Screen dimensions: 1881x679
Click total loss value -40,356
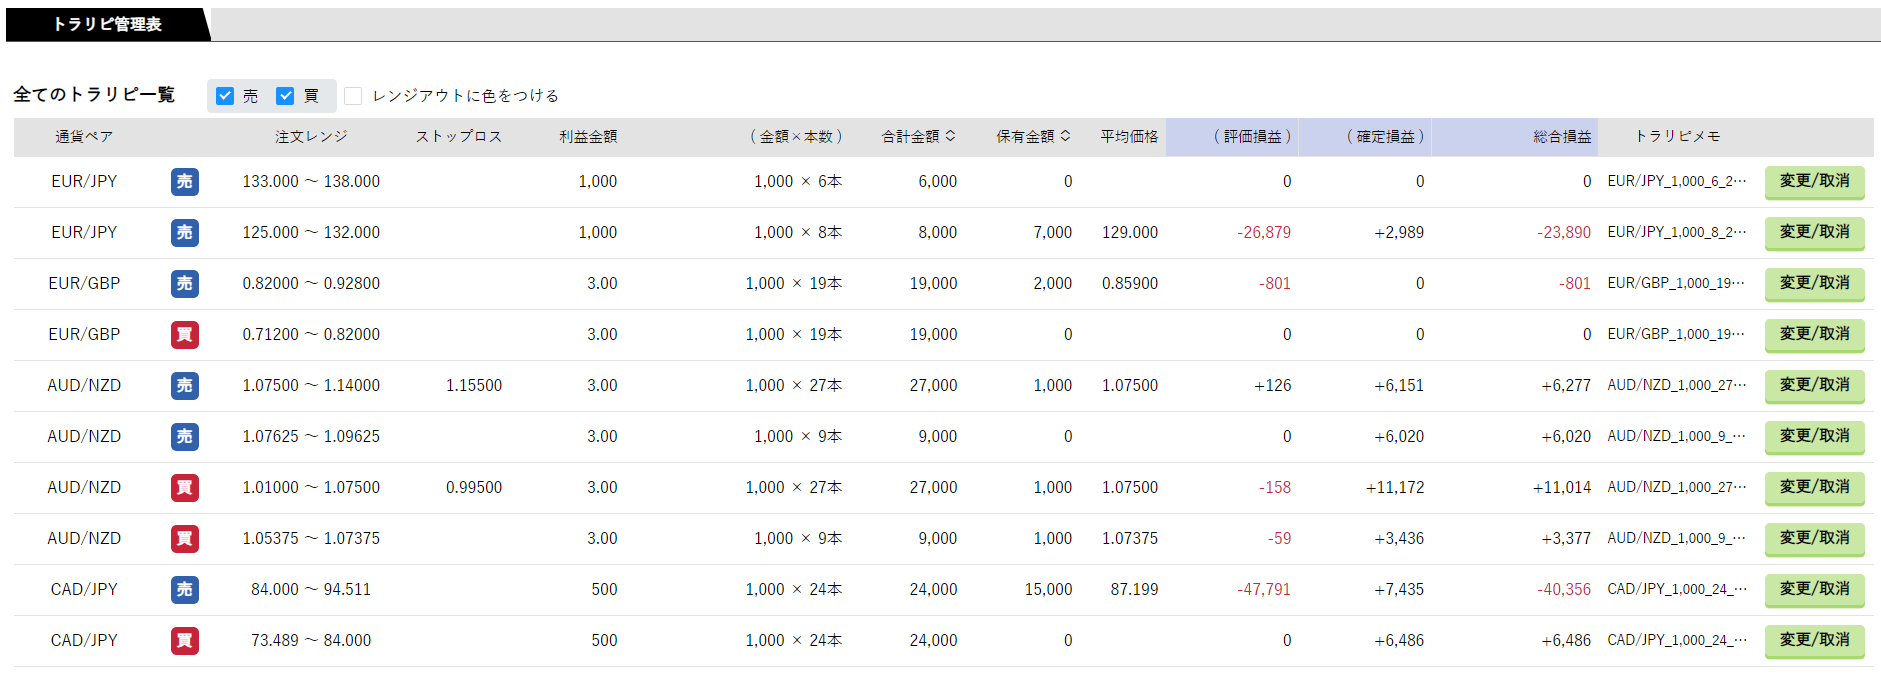pos(1564,590)
